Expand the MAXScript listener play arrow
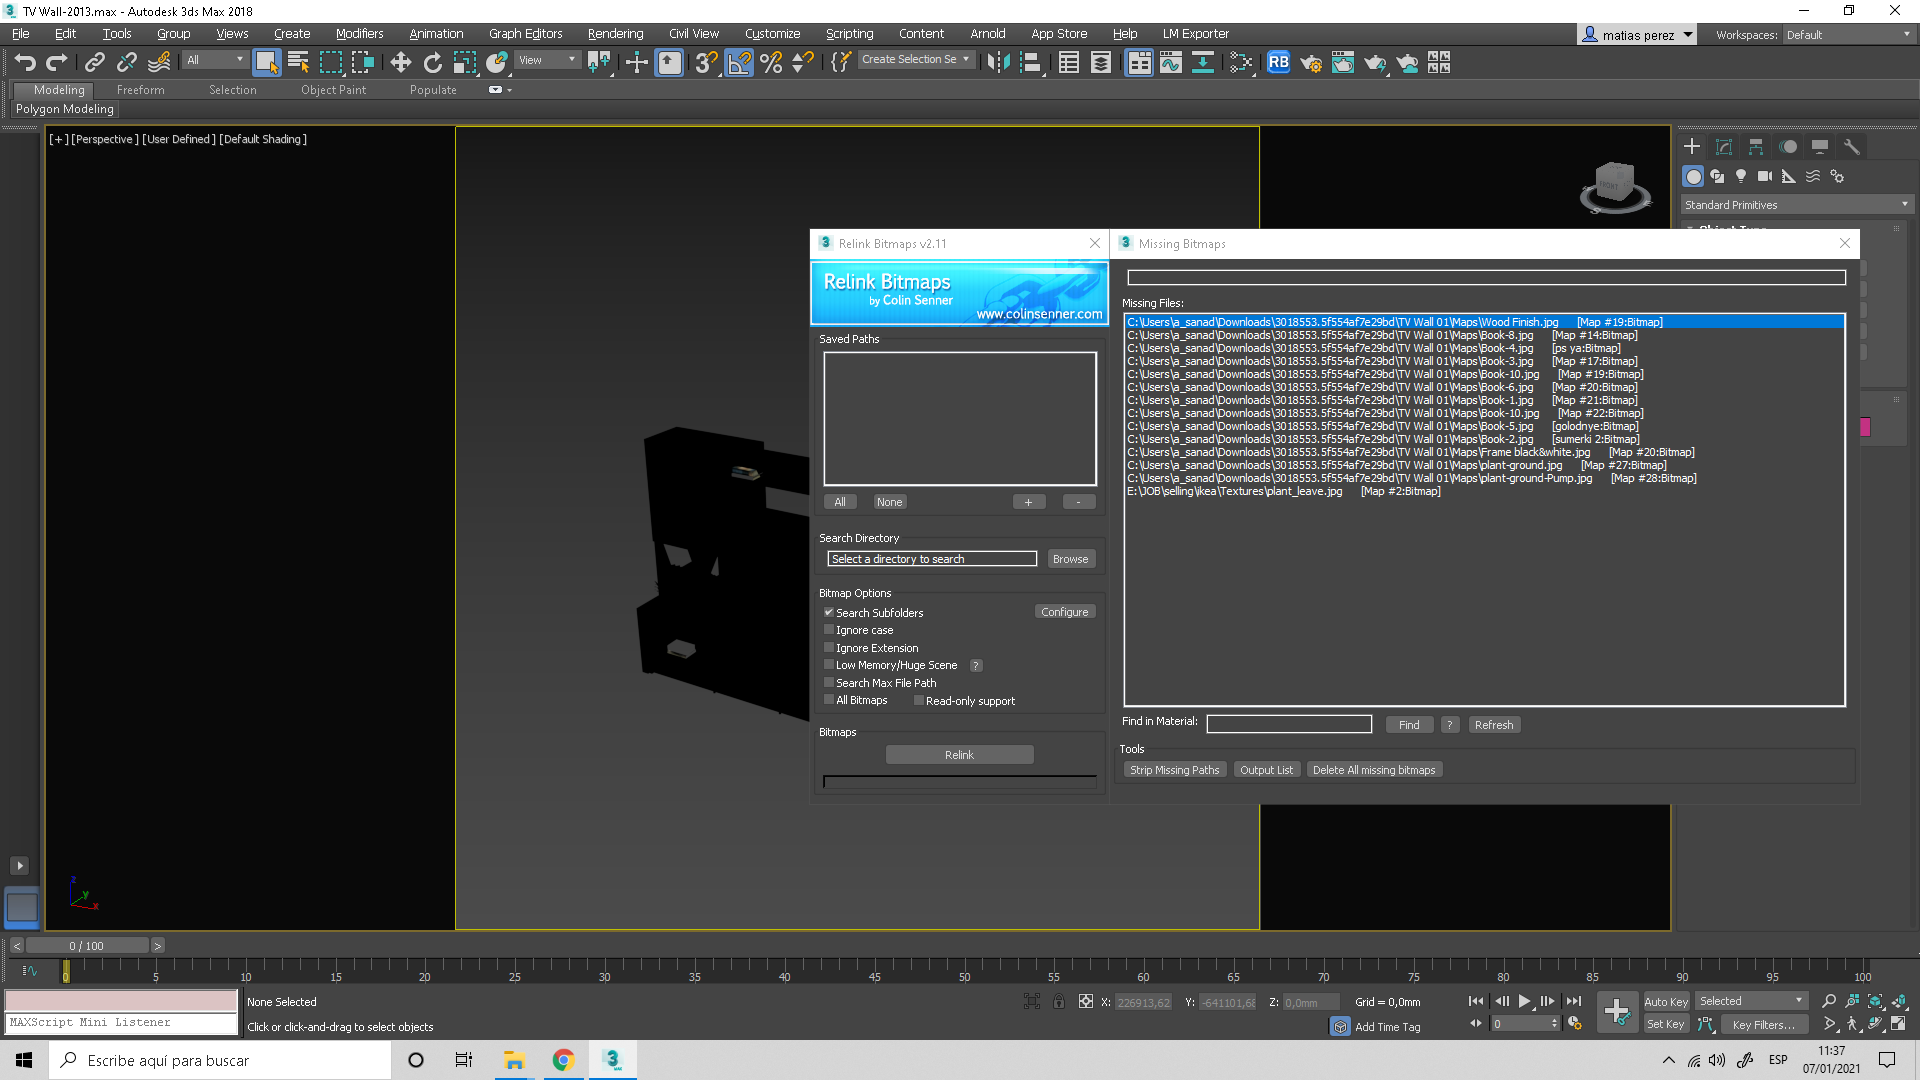 pyautogui.click(x=20, y=866)
